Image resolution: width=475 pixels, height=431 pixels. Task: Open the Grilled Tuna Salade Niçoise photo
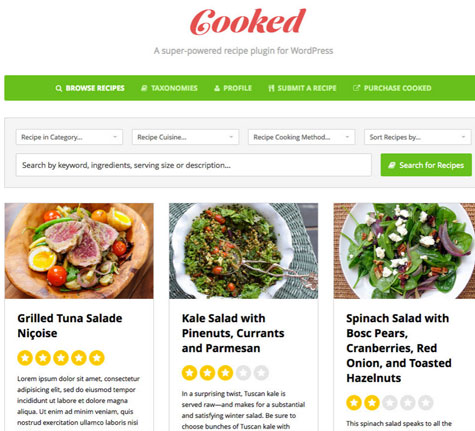coord(79,251)
